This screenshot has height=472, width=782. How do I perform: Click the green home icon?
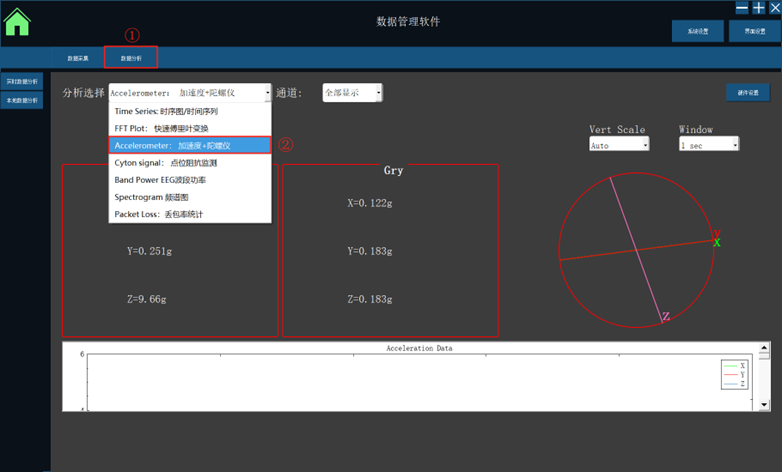18,22
